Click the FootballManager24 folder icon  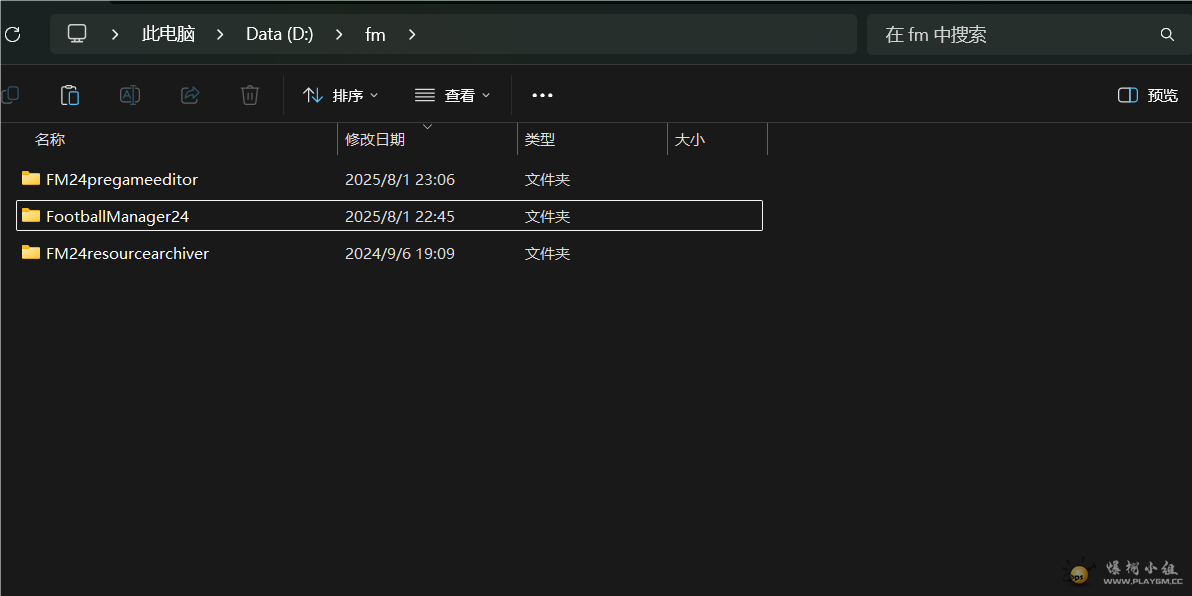pyautogui.click(x=31, y=215)
